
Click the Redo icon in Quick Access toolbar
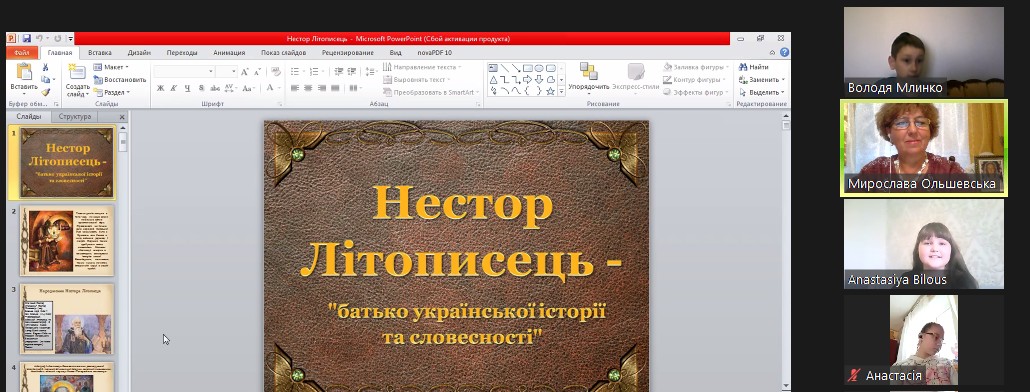58,39
